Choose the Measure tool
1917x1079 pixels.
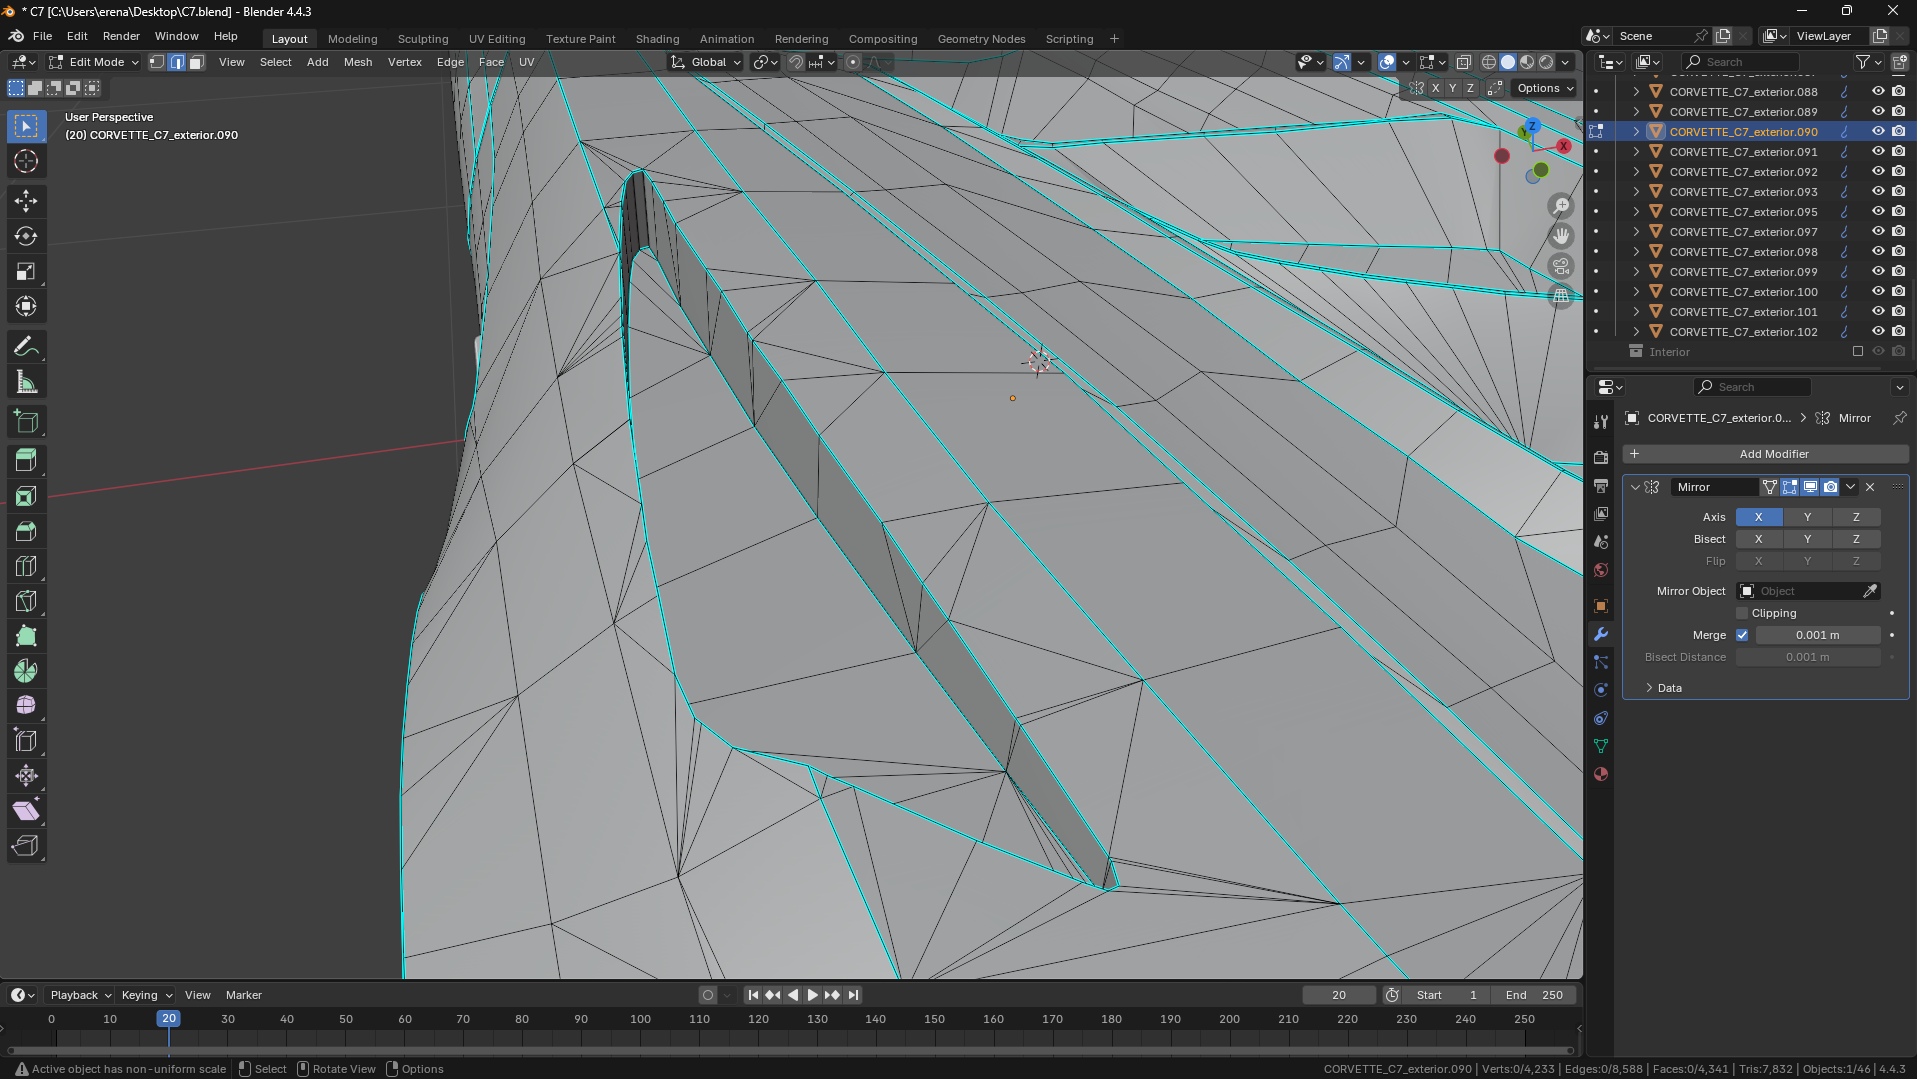tap(26, 382)
